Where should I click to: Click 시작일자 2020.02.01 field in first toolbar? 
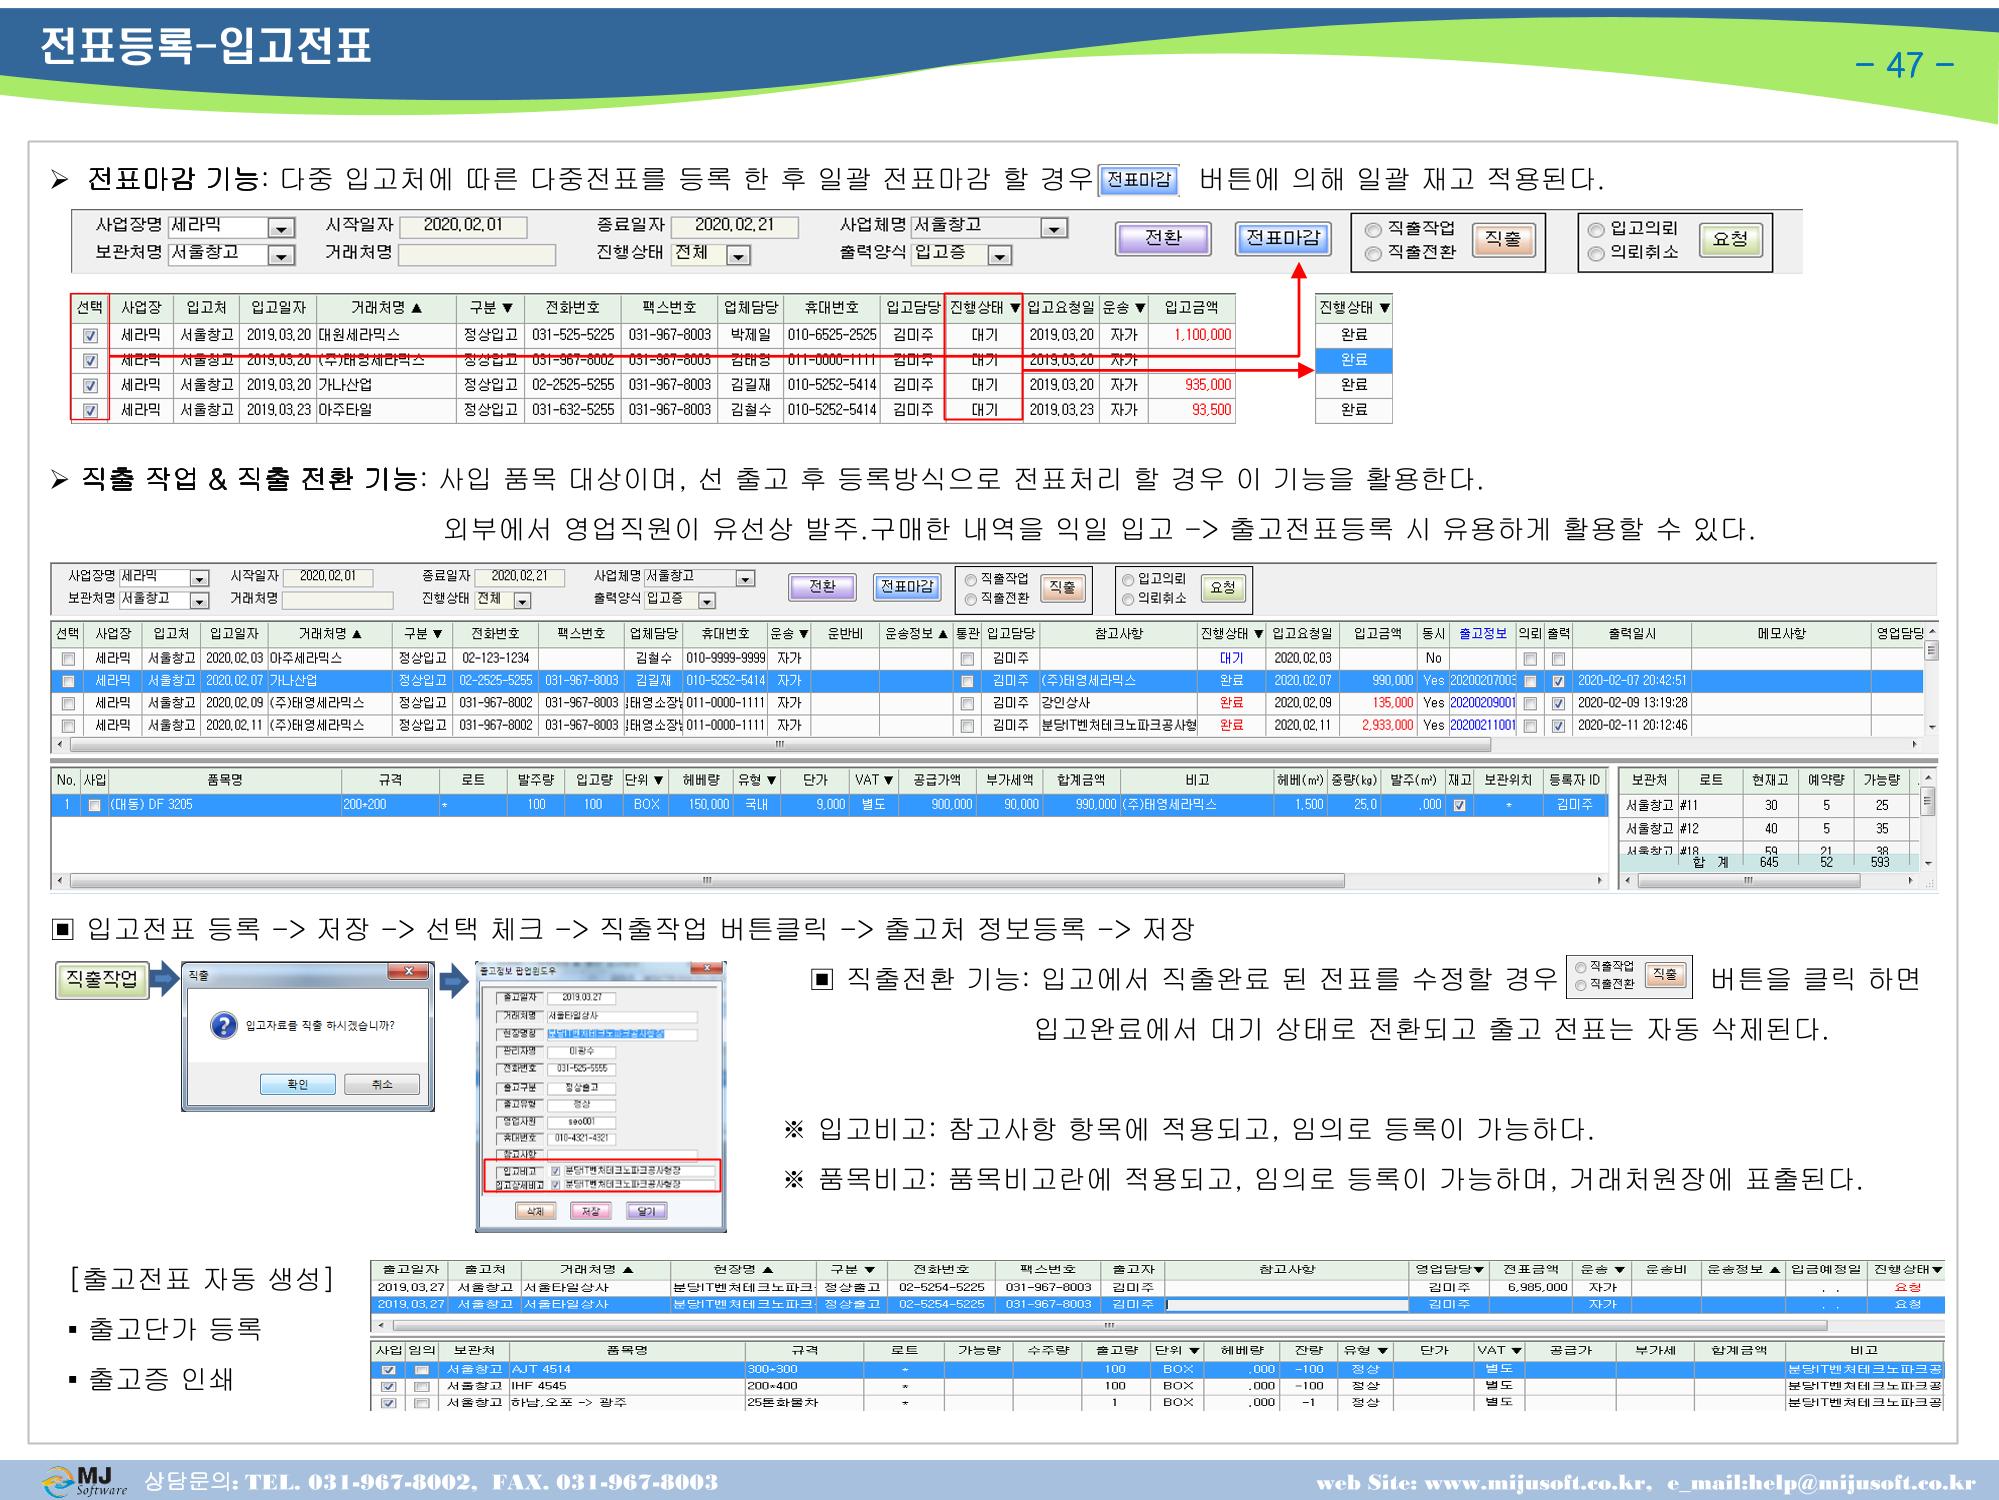click(x=462, y=227)
